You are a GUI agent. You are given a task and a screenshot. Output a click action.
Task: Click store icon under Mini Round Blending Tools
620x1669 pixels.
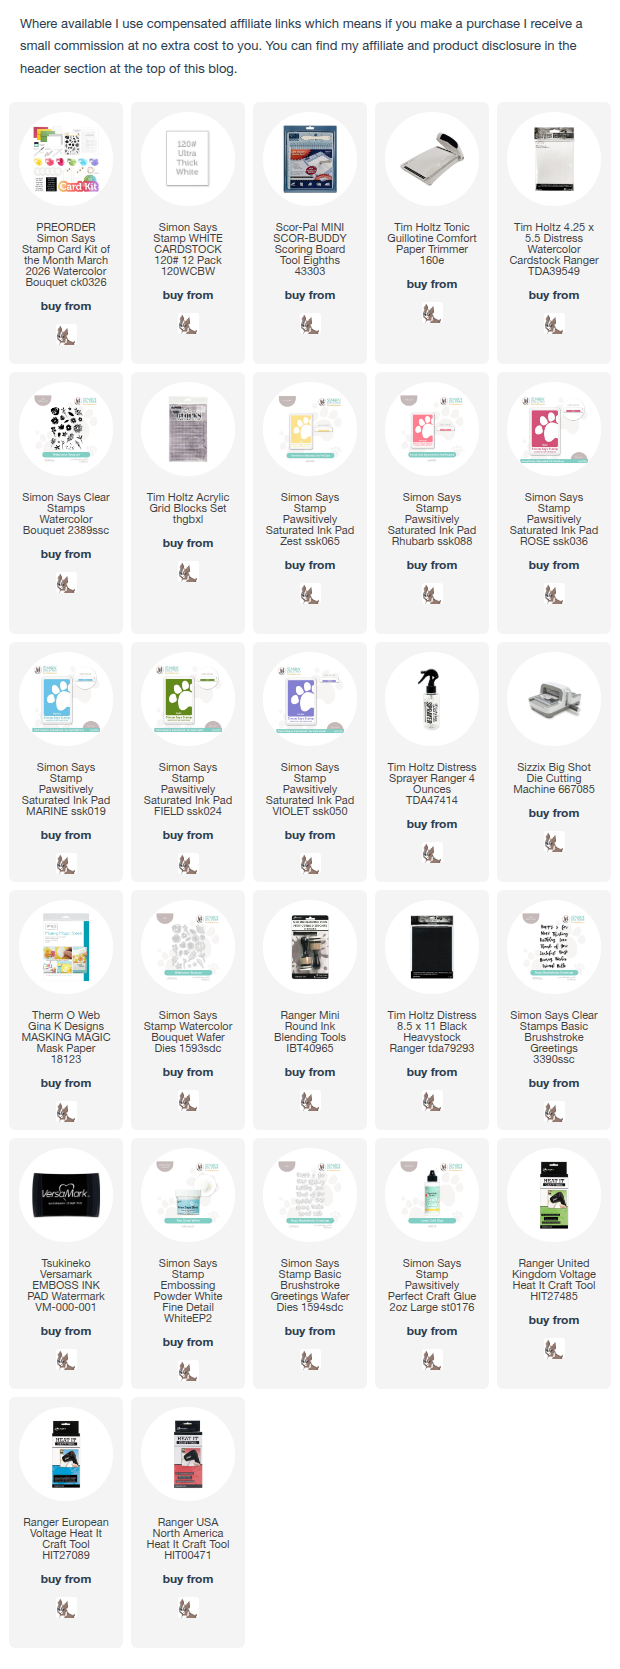pos(310,1101)
